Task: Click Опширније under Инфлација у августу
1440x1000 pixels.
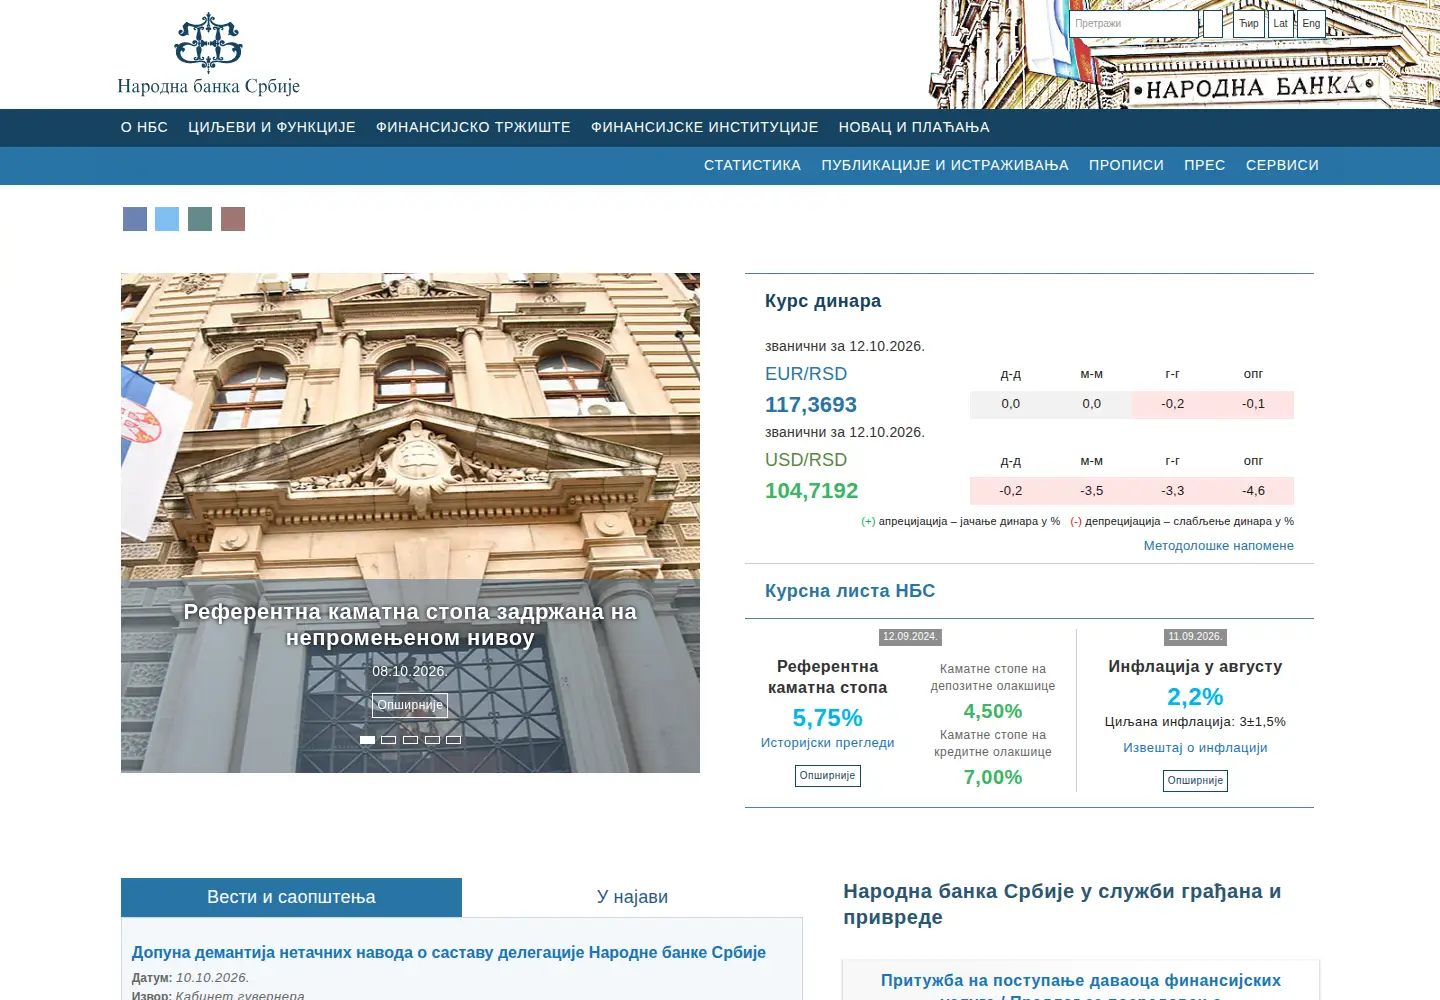Action: (1195, 780)
